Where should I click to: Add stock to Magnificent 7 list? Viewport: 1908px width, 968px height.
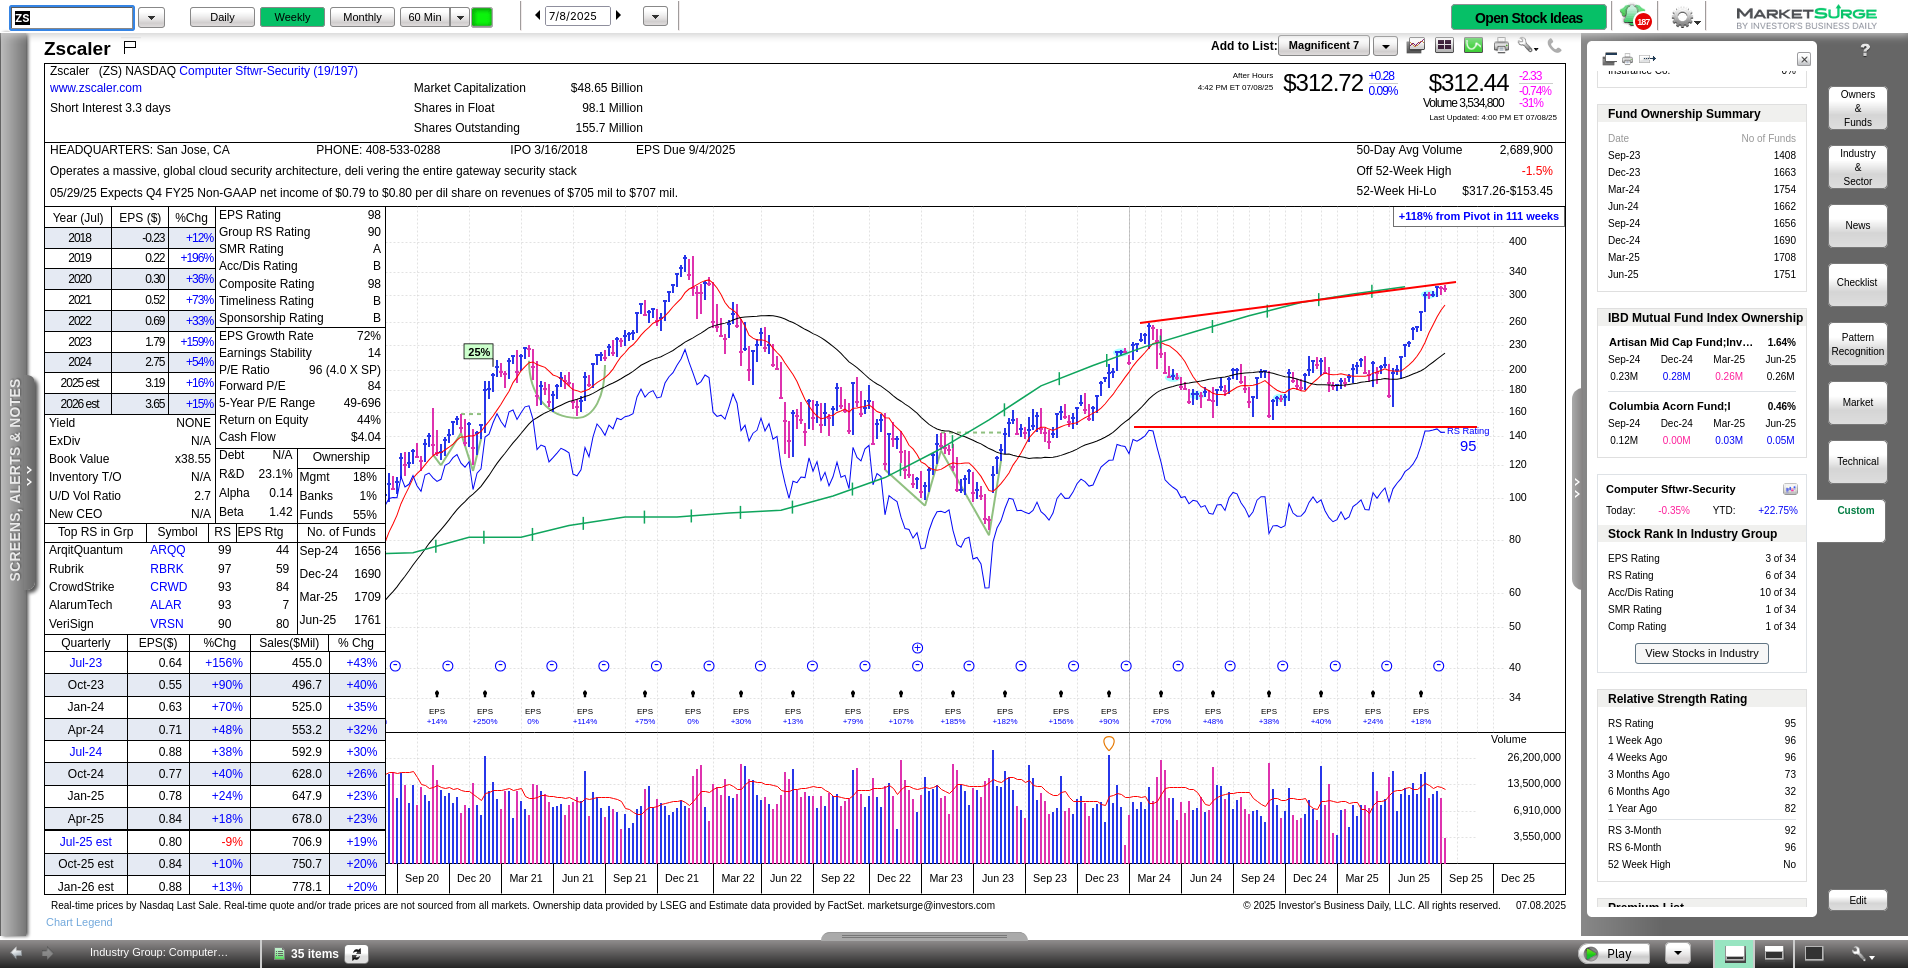pyautogui.click(x=1323, y=45)
